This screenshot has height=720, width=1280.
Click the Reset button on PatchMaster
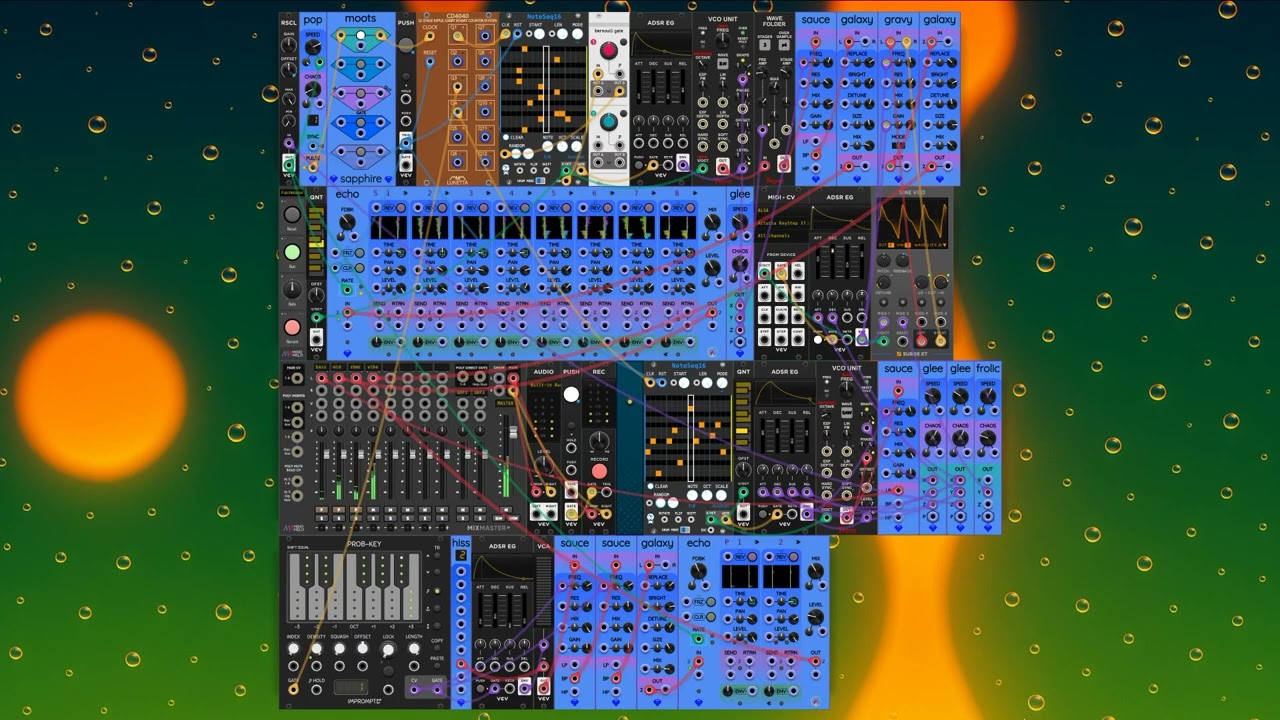click(292, 214)
